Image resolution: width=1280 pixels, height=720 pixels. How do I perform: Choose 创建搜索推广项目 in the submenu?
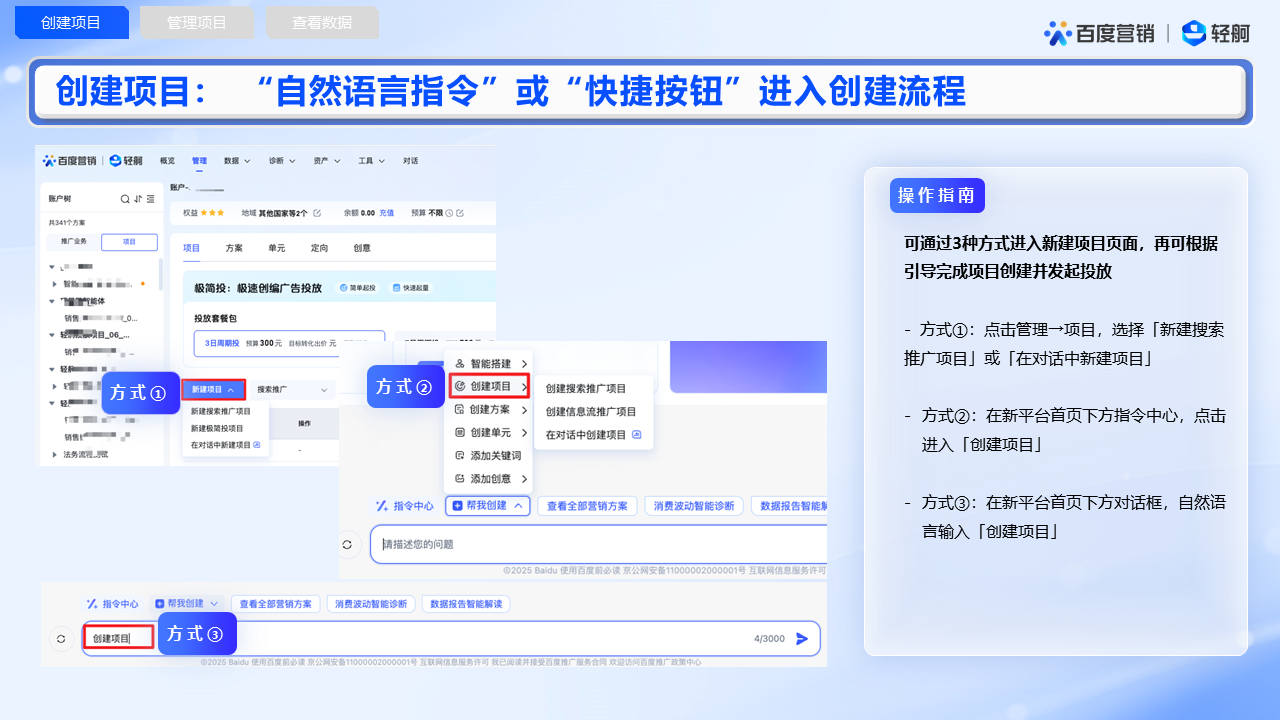point(586,388)
